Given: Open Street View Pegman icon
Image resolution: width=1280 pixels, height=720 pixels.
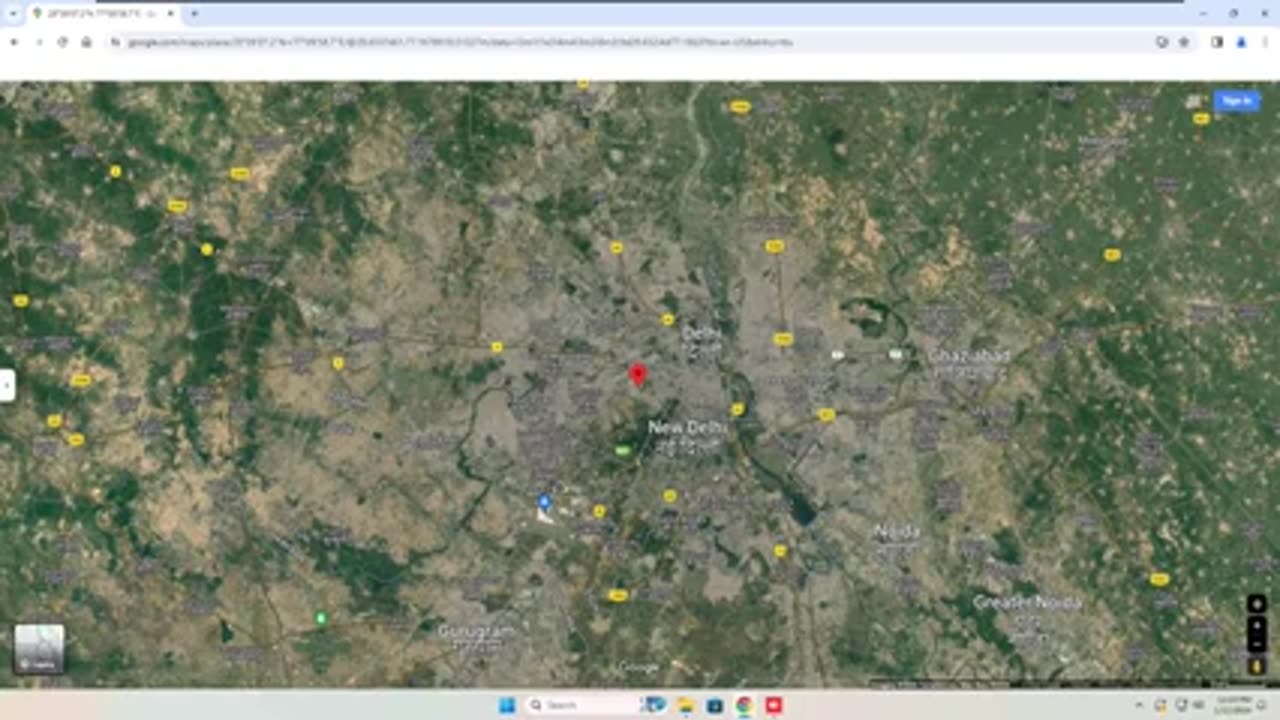Looking at the screenshot, I should click(x=1256, y=665).
